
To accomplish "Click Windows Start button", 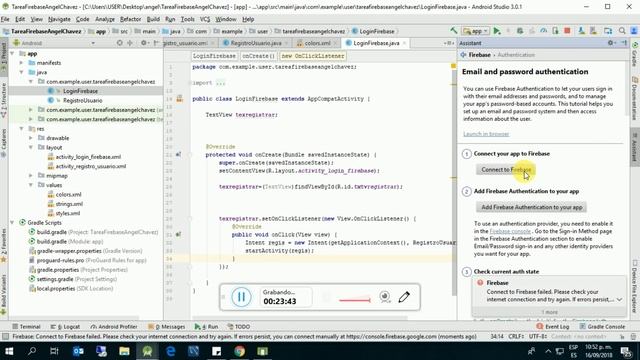I will pyautogui.click(x=9, y=351).
